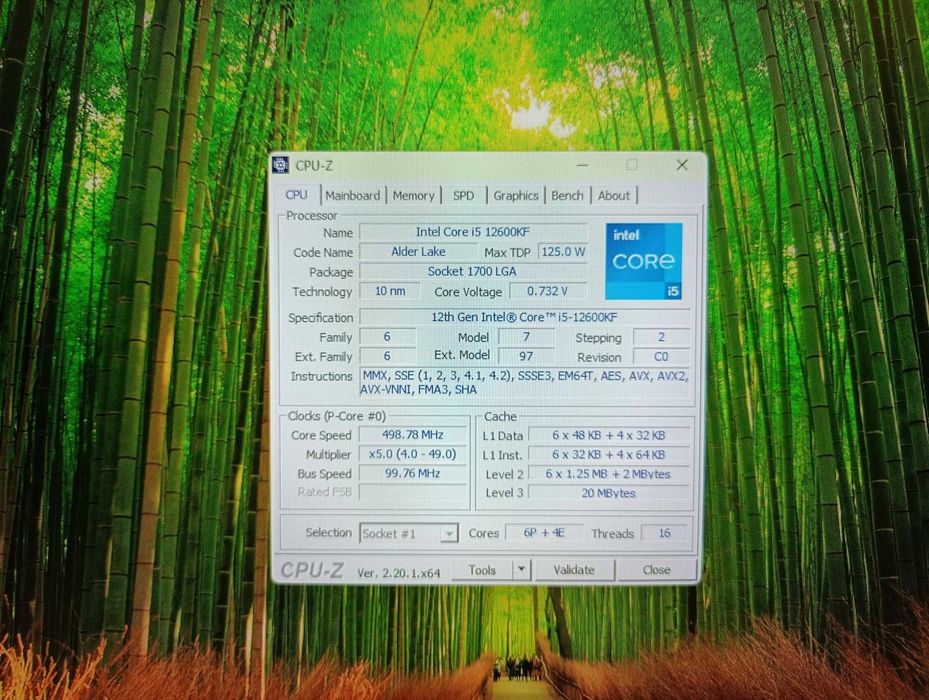Minimize the CPU-Z window
The width and height of the screenshot is (929, 700).
tap(582, 165)
